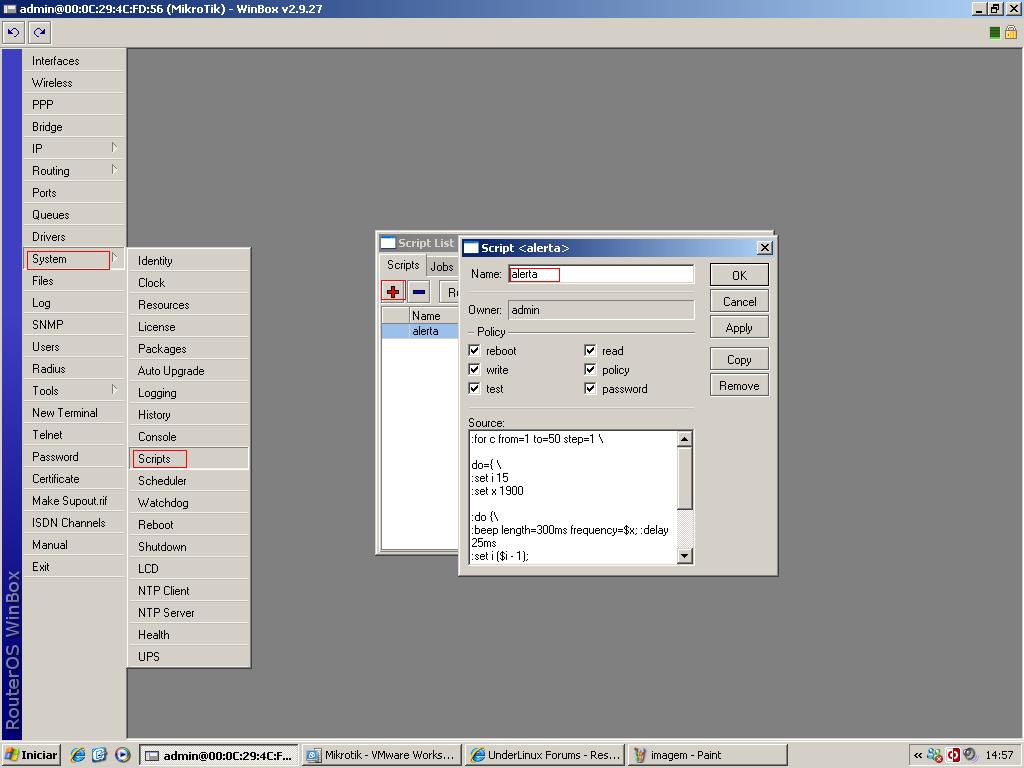Image resolution: width=1024 pixels, height=768 pixels.
Task: Switch to Mikrotik VMware Workstation taskbar item
Action: [x=383, y=755]
